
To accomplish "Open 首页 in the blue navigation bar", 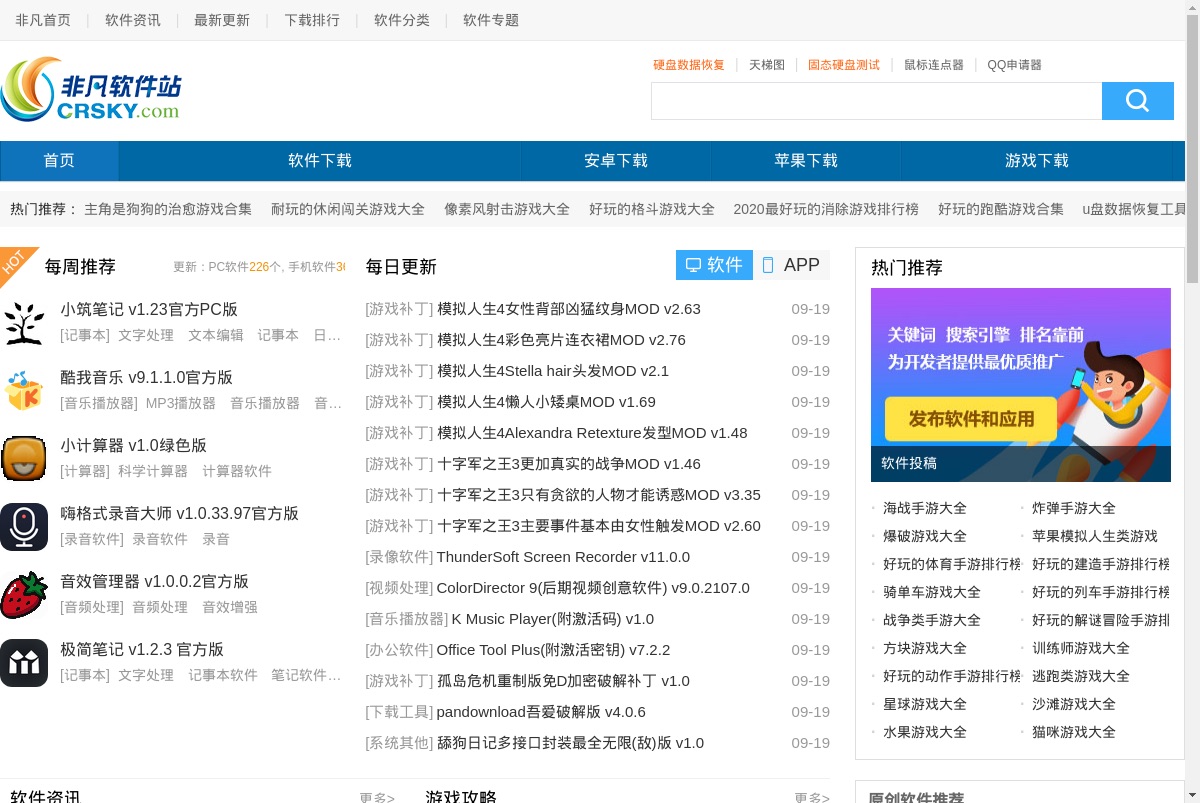I will [x=59, y=161].
